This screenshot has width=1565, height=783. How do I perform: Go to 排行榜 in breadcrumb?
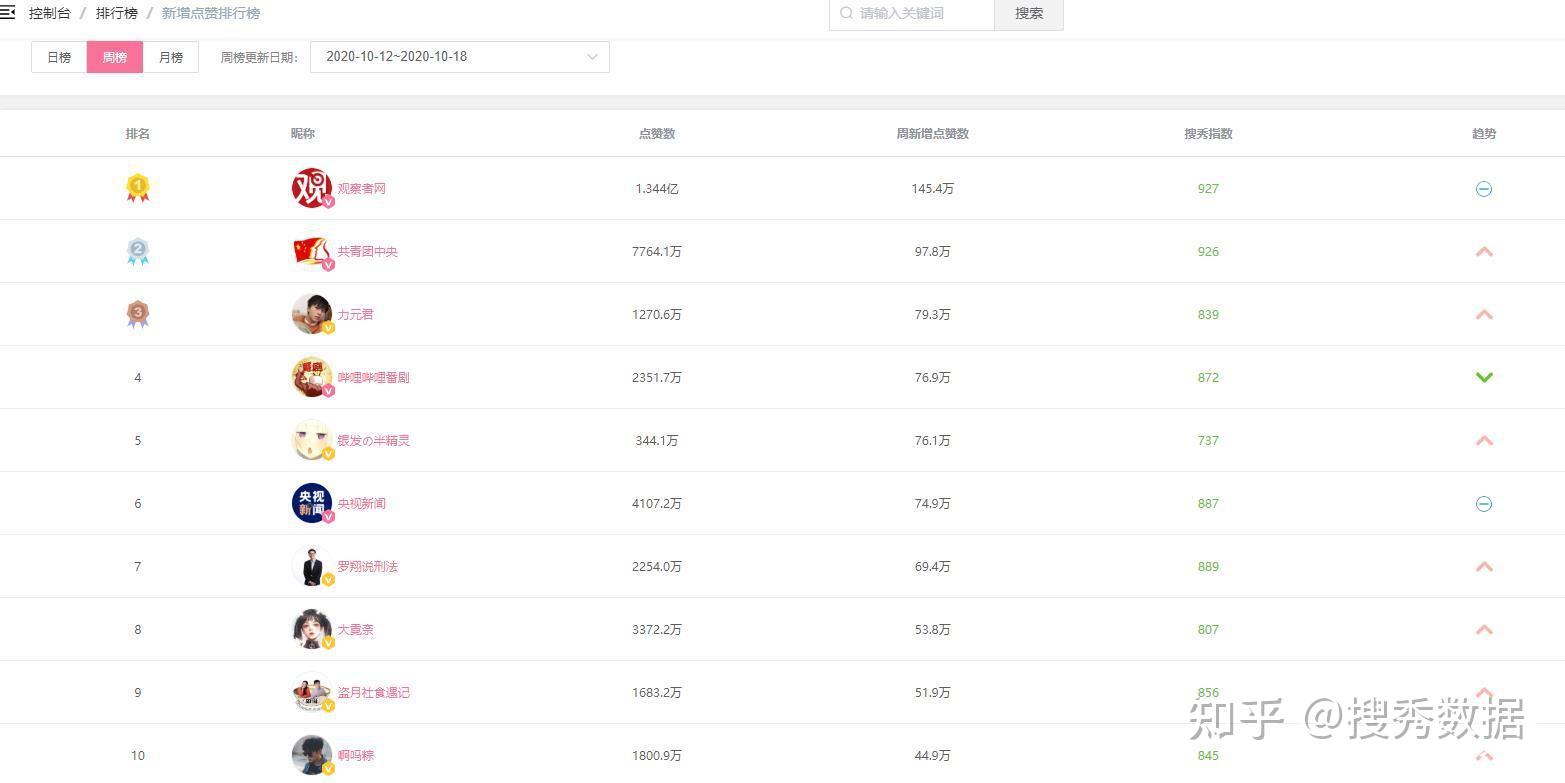point(117,13)
